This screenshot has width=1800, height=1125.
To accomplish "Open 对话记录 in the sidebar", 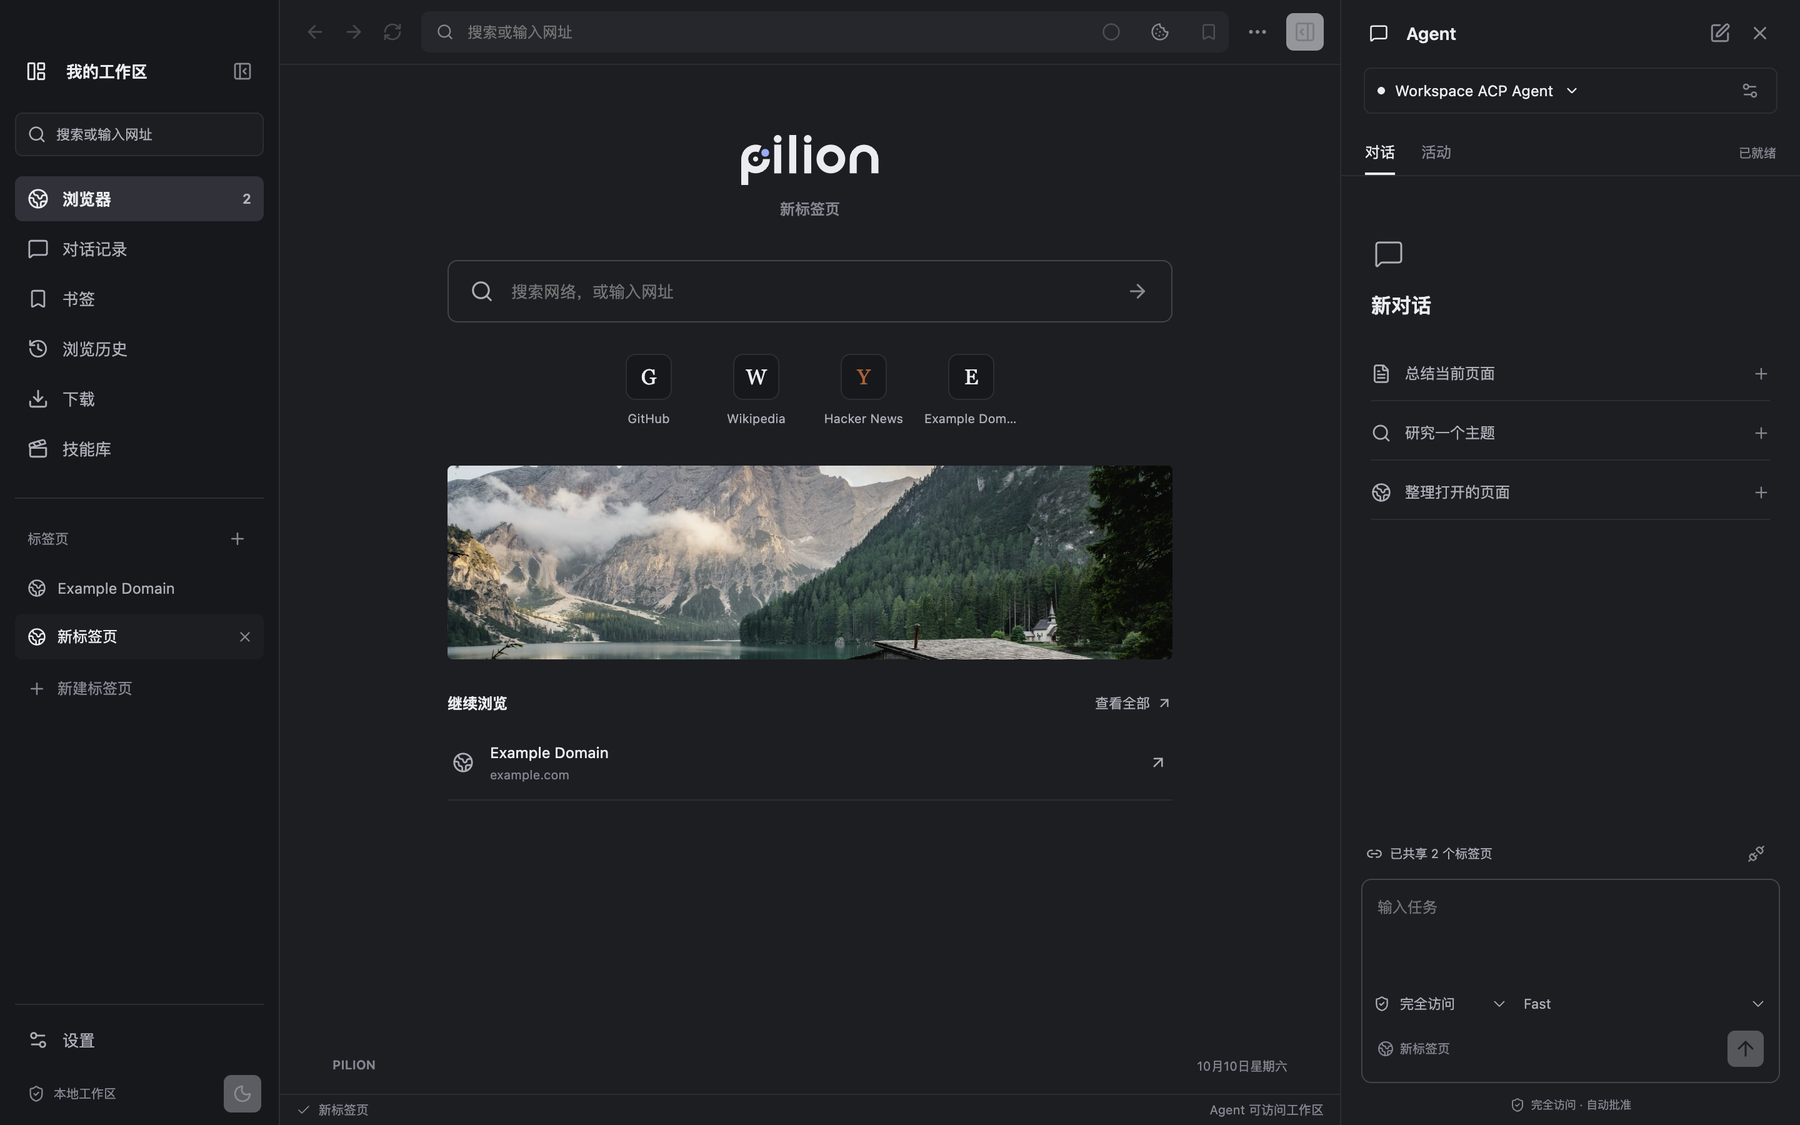I will tap(139, 249).
